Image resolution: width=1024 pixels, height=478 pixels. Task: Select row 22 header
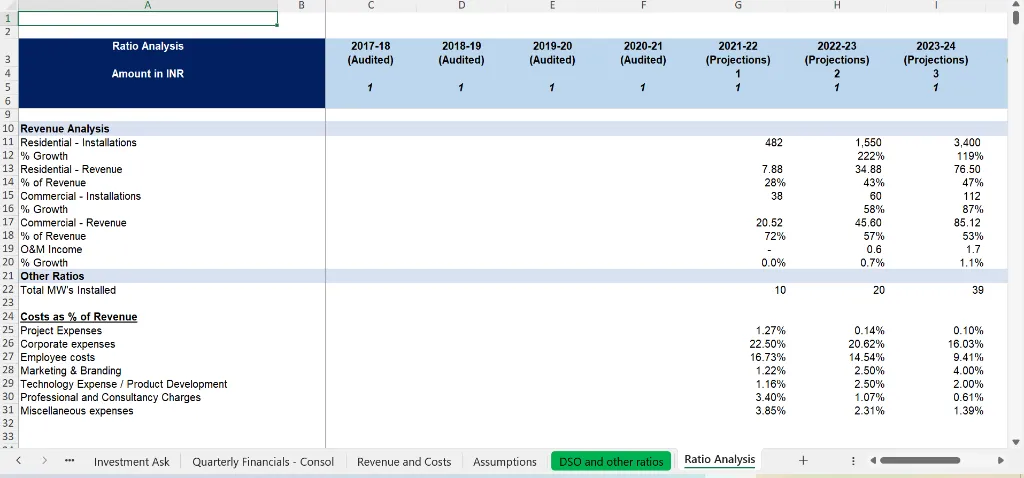(x=8, y=290)
